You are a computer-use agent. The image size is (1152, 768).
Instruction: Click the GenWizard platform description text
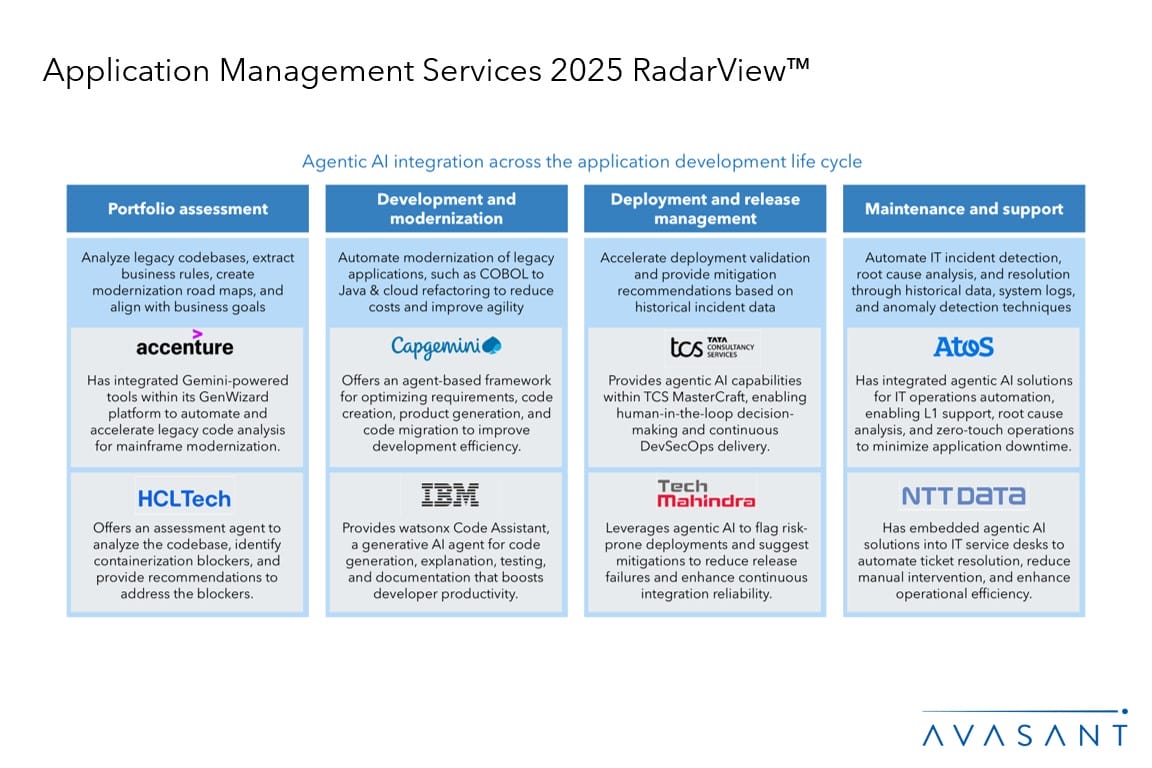[188, 413]
